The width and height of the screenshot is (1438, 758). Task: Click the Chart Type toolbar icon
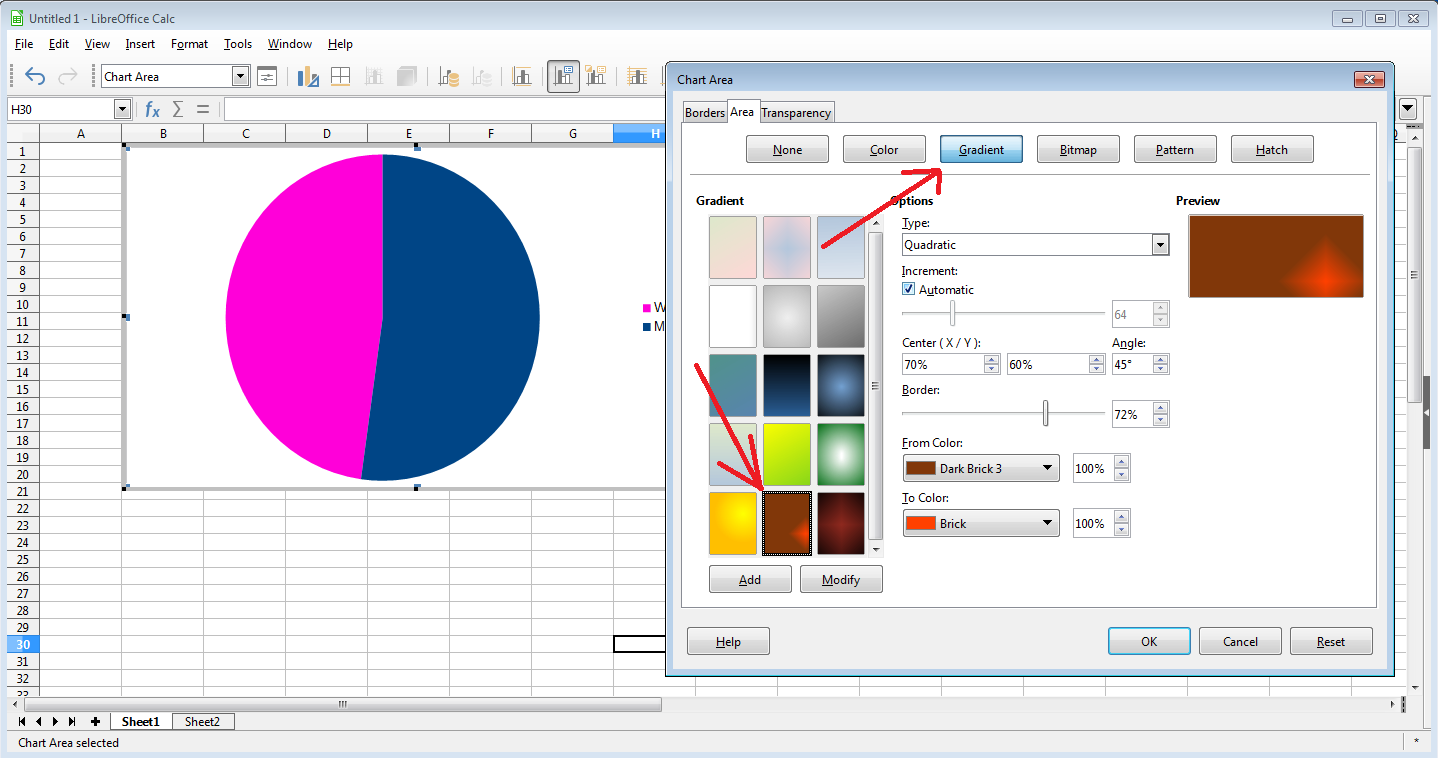point(308,76)
